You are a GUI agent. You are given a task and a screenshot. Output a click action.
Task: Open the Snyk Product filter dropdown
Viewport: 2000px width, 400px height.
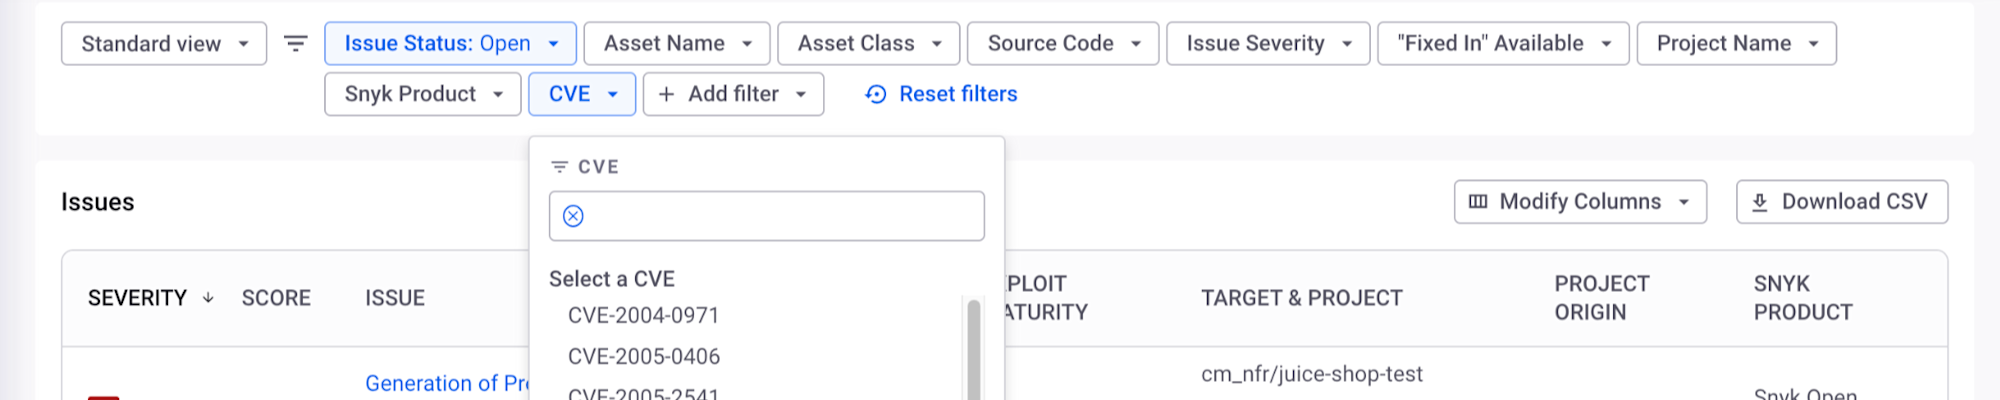pos(422,94)
